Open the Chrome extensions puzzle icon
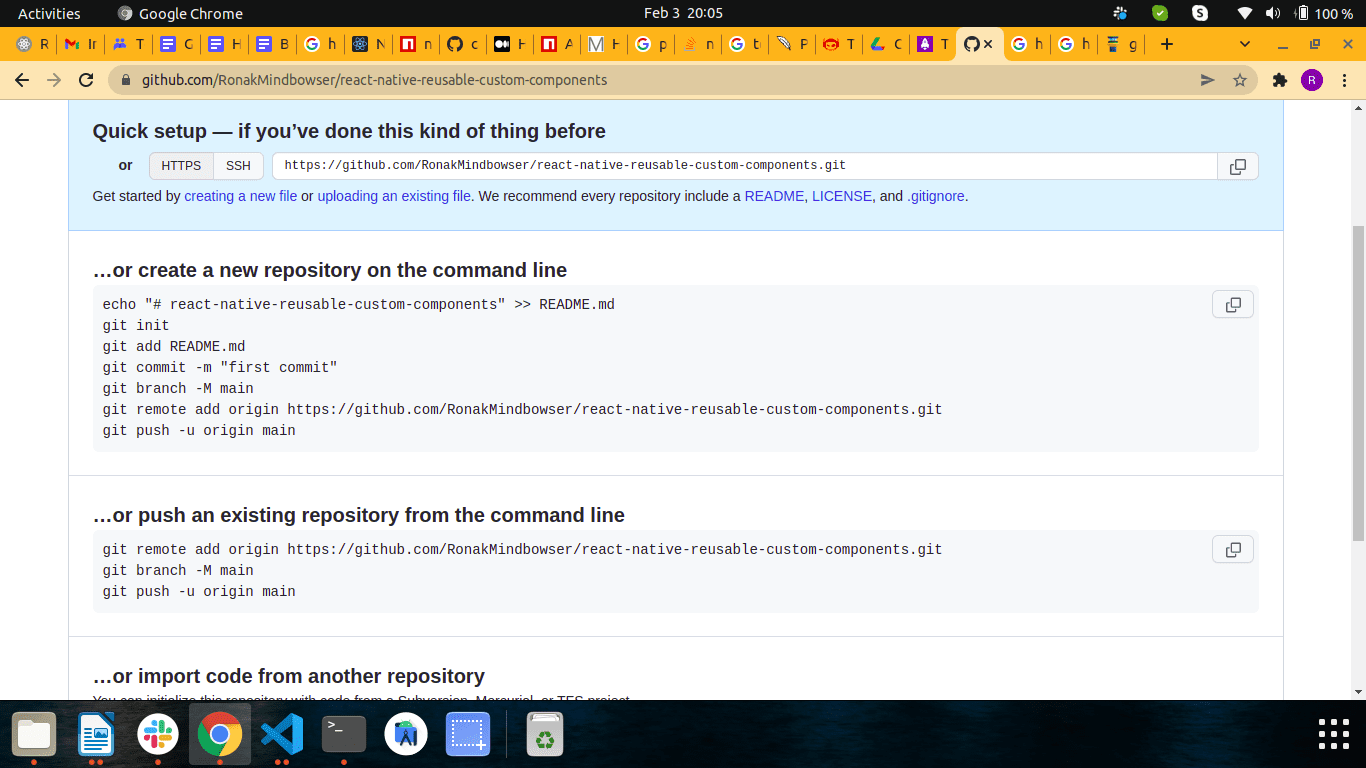The width and height of the screenshot is (1366, 768). 1279,80
